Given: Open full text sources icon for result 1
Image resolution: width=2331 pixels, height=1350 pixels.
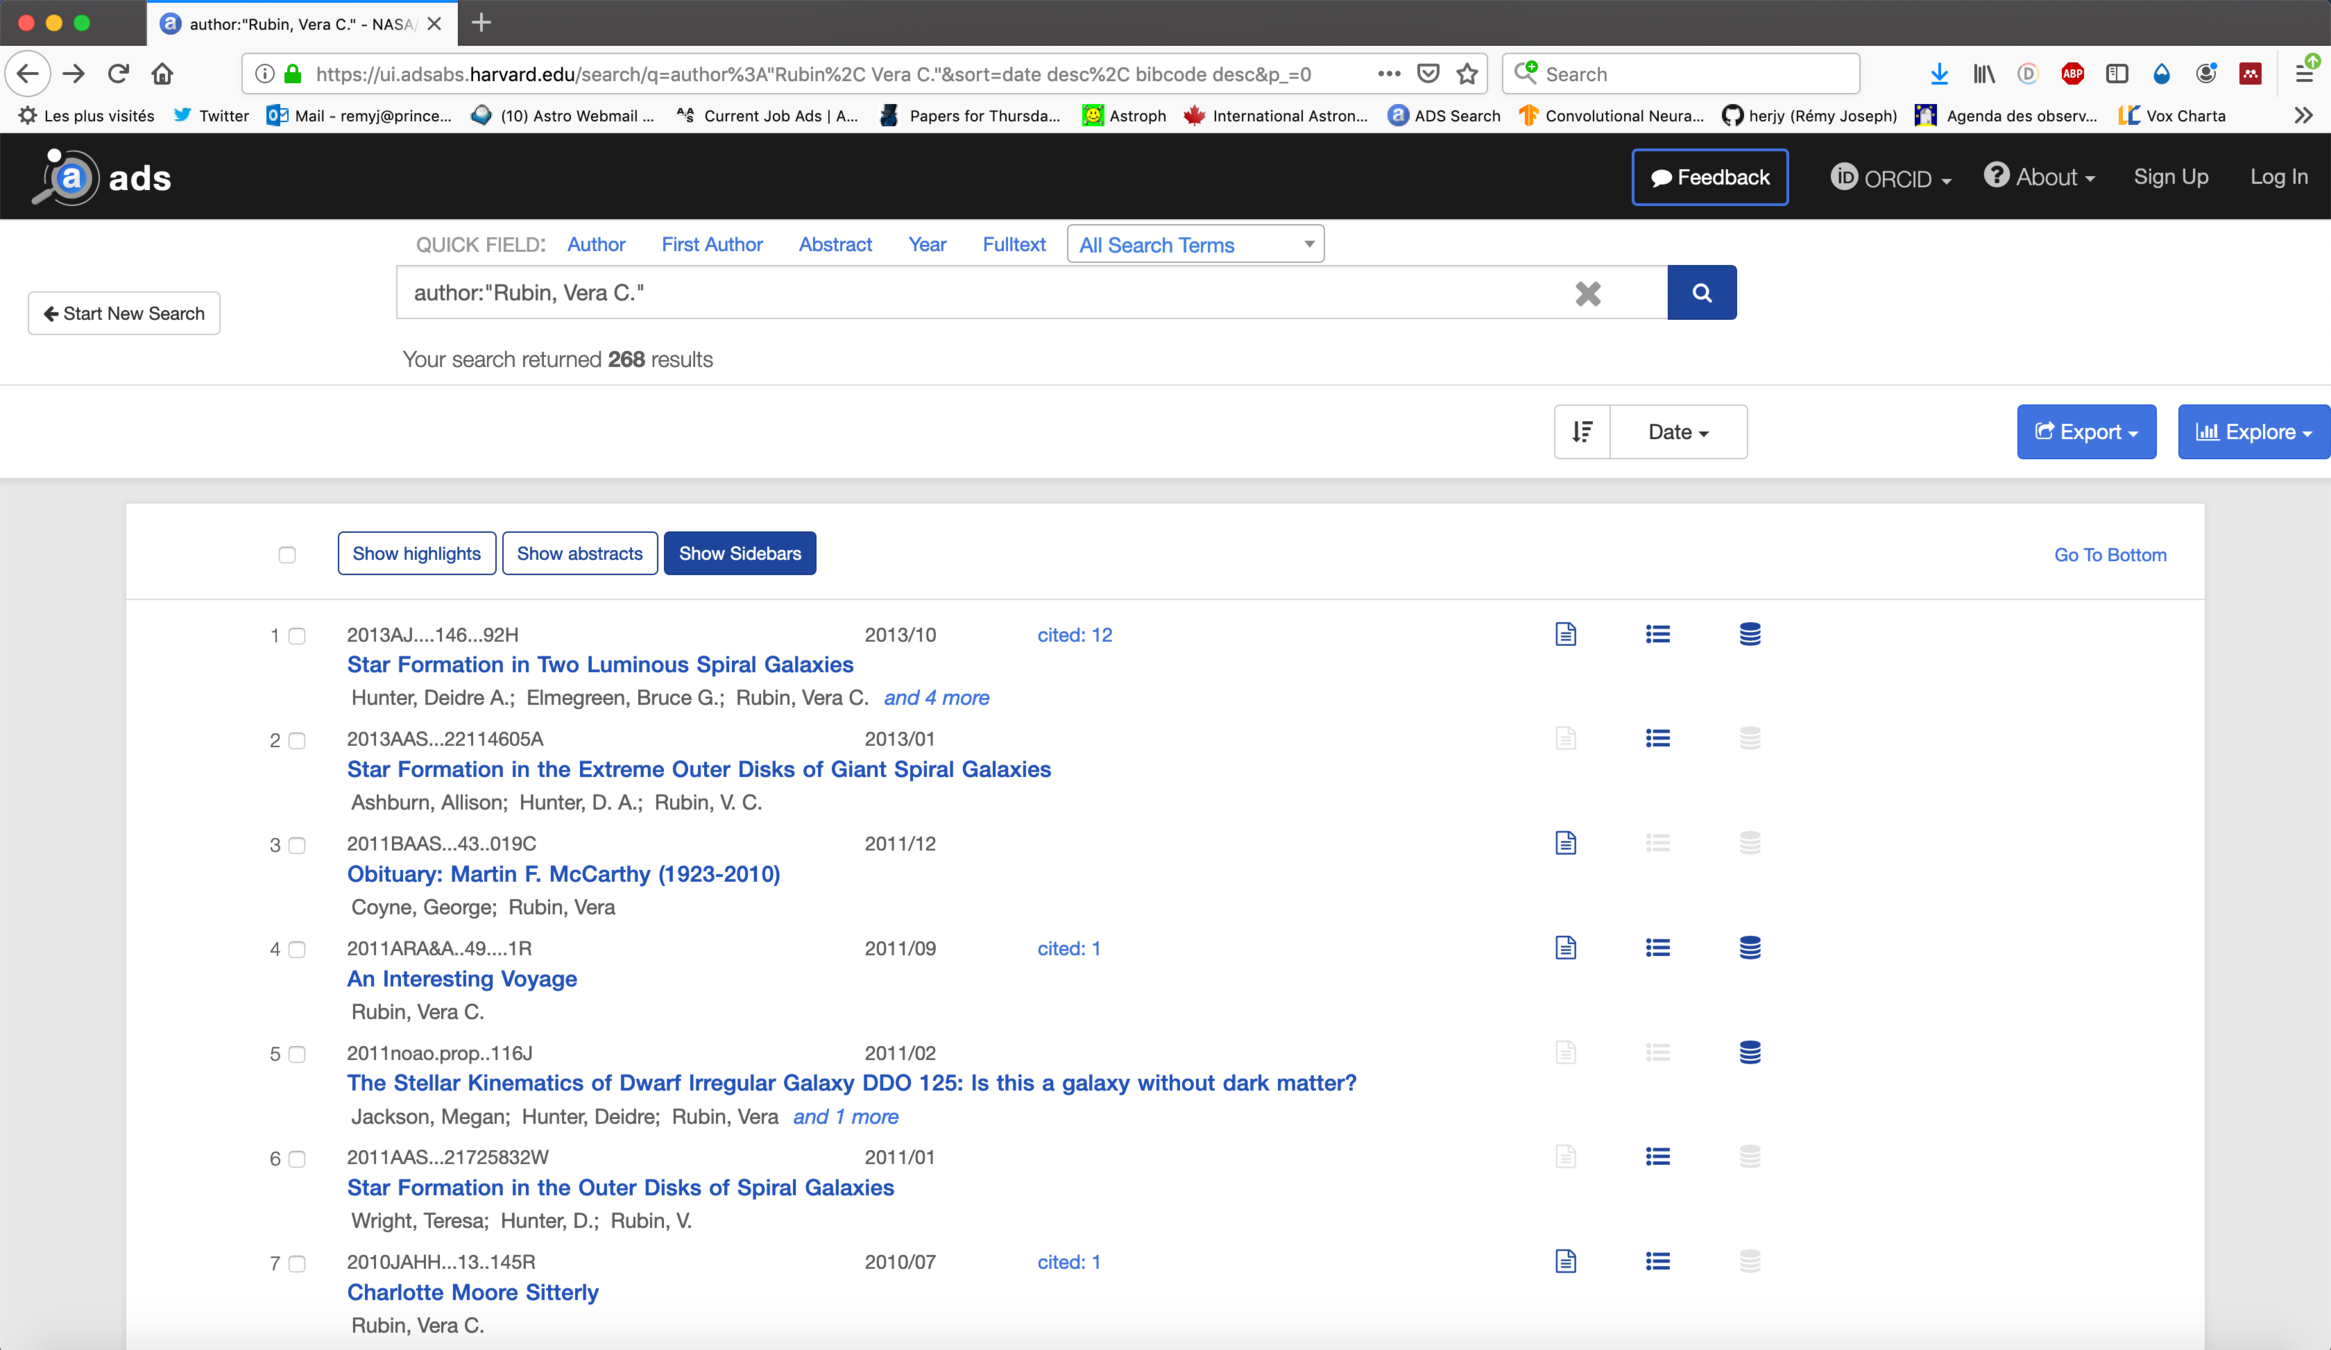Looking at the screenshot, I should coord(1565,634).
